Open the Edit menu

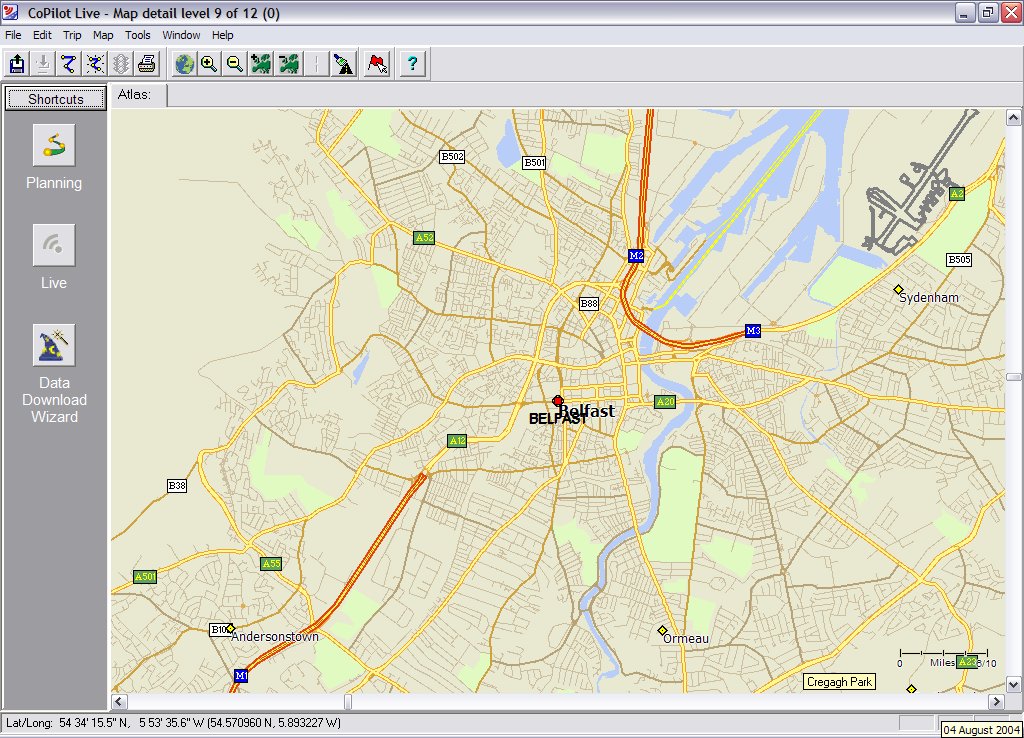[x=42, y=35]
